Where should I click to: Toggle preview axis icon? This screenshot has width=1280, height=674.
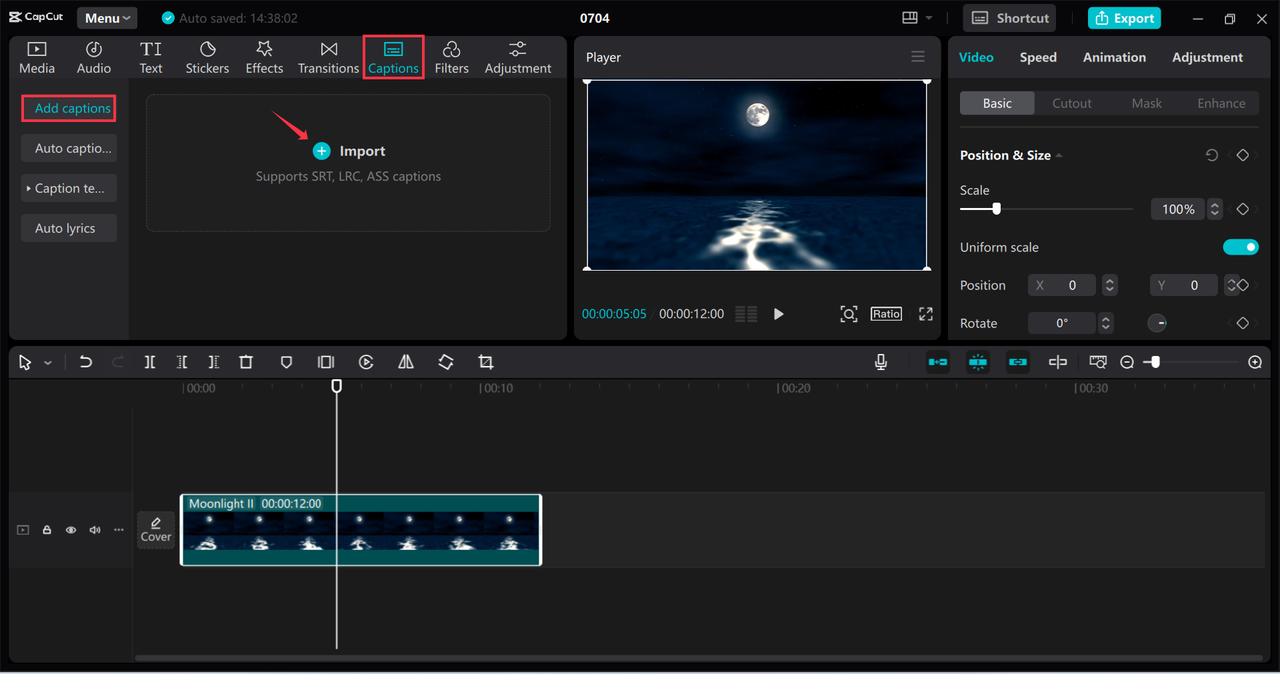(x=1058, y=362)
